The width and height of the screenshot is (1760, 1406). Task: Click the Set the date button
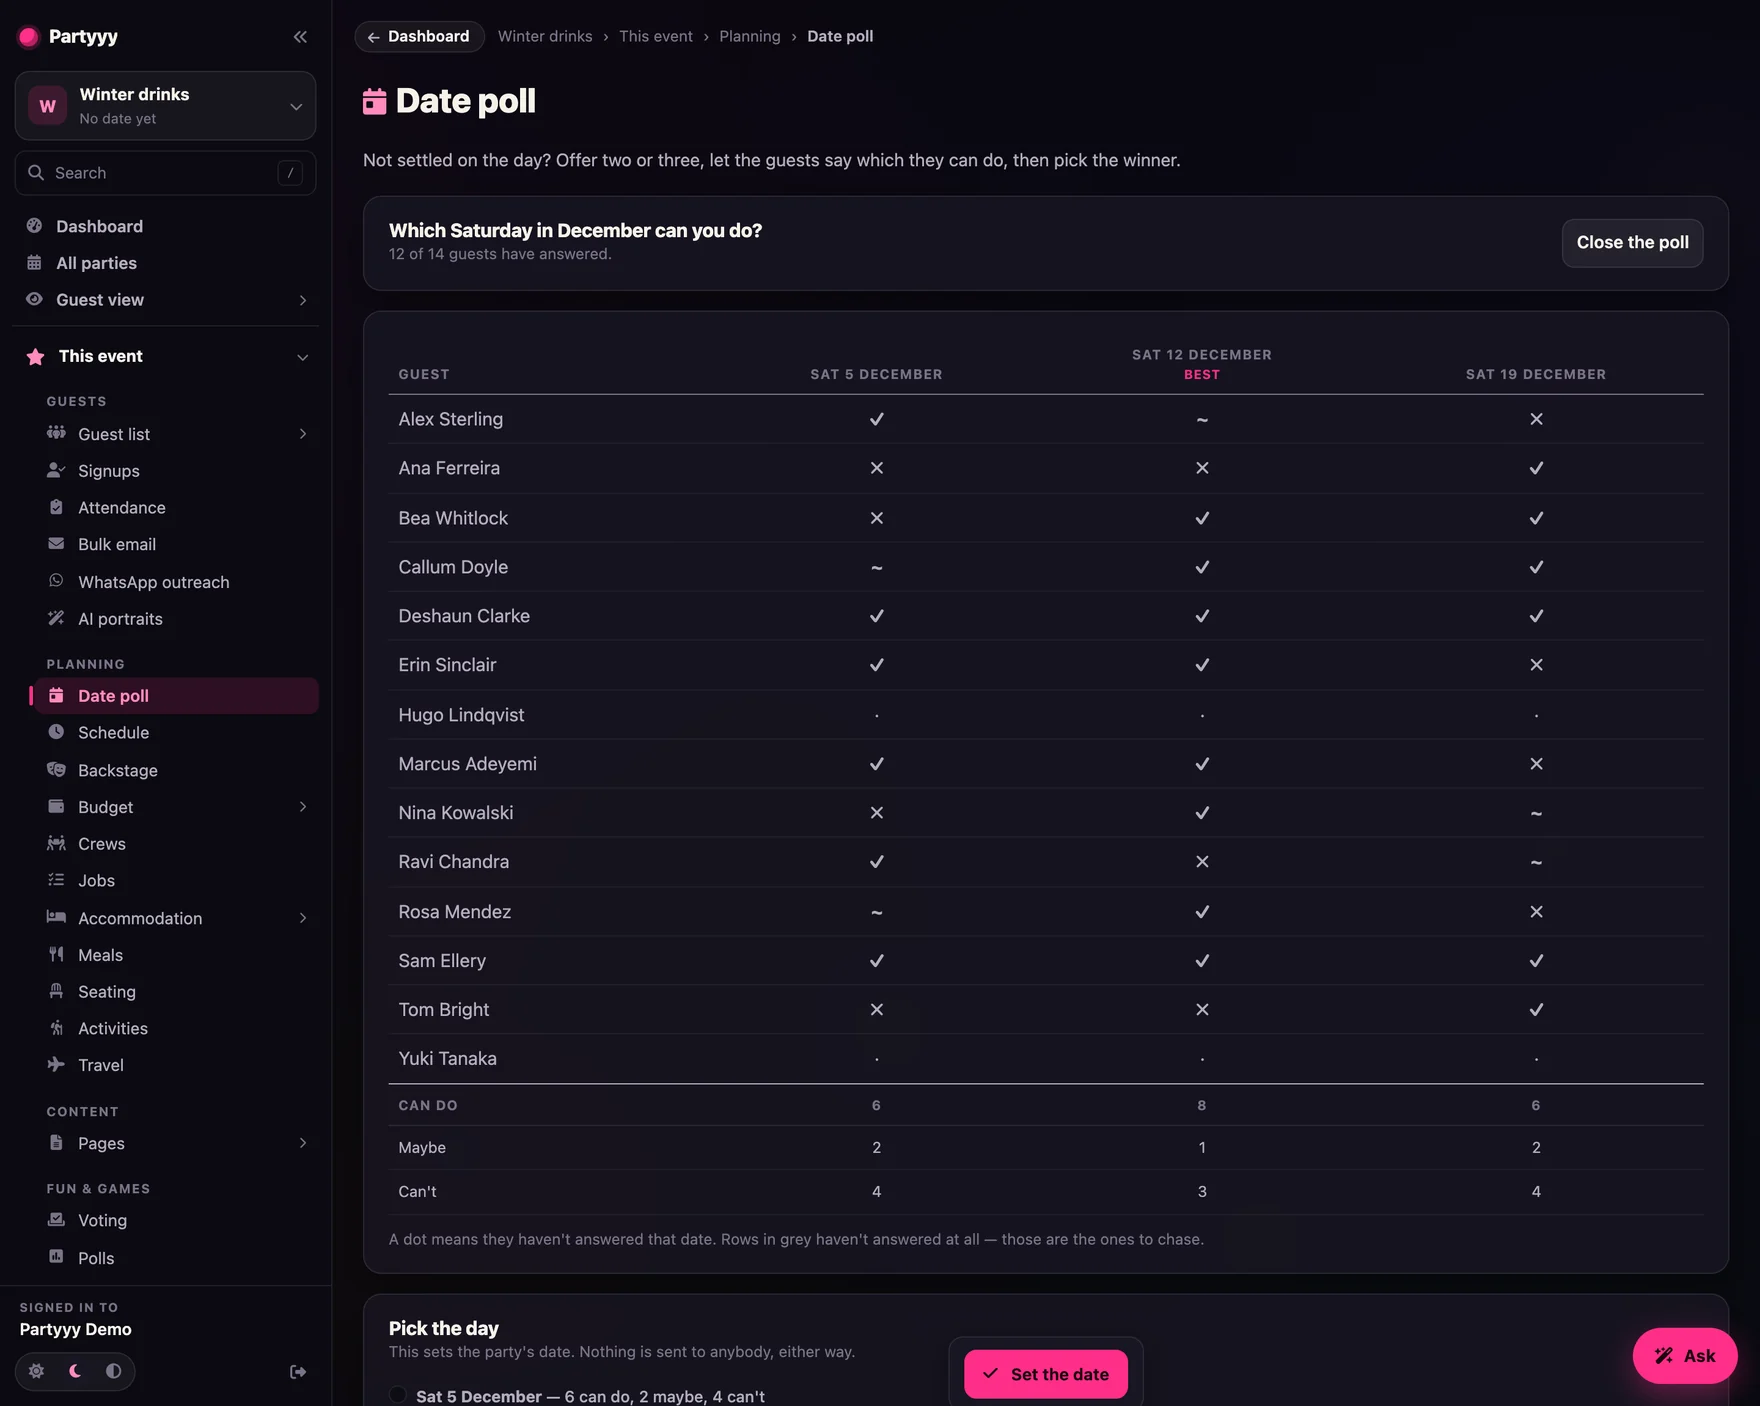pos(1046,1374)
